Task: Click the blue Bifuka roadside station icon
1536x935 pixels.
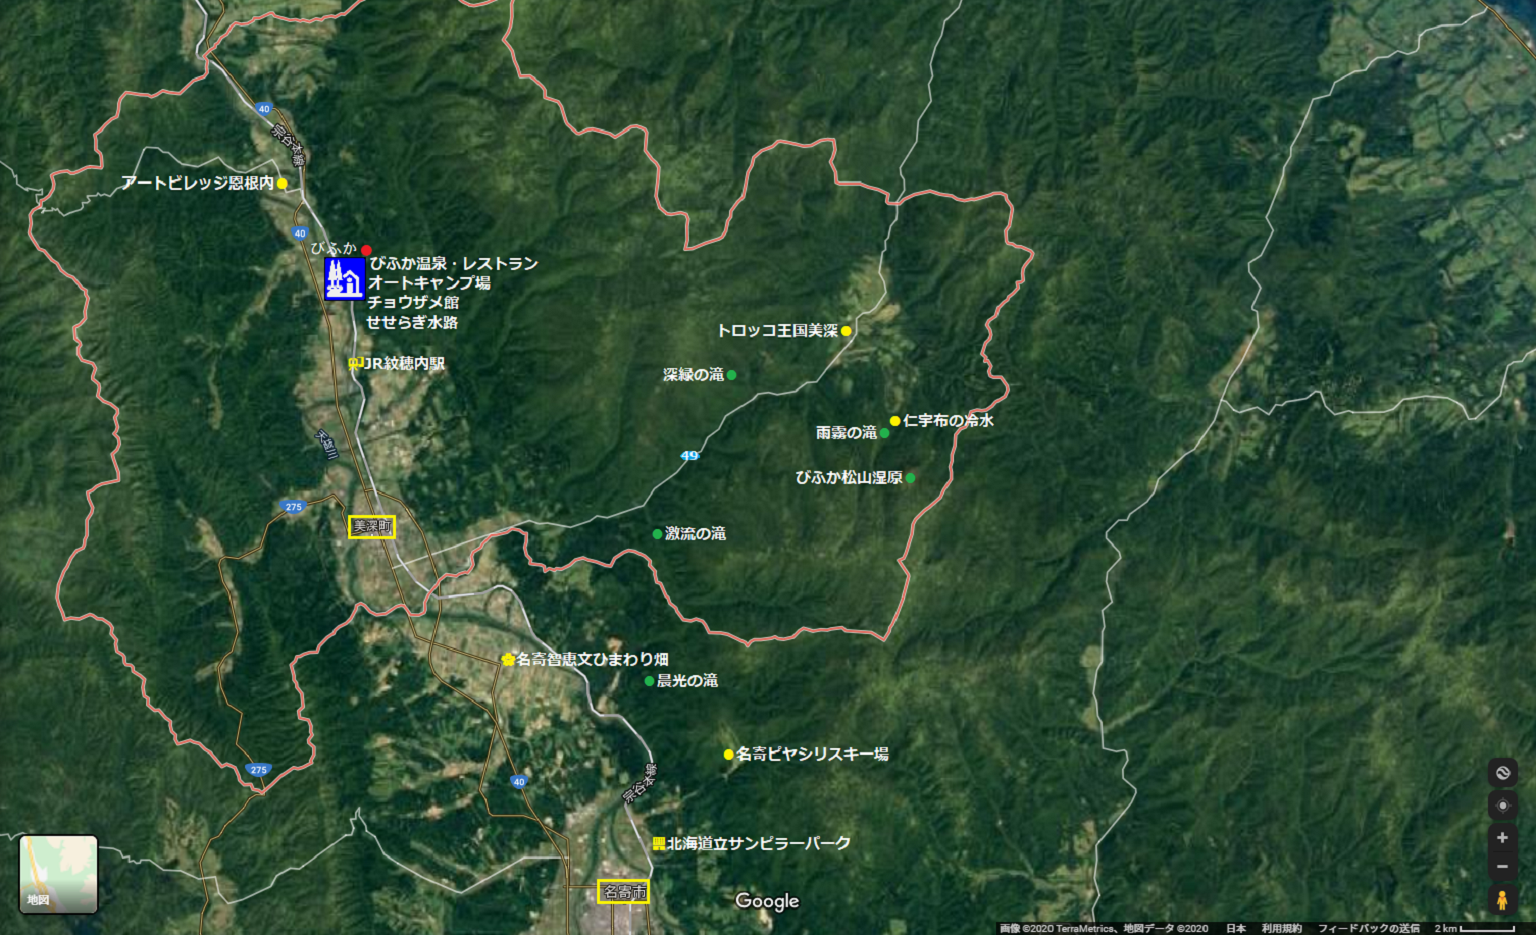Action: pyautogui.click(x=345, y=278)
